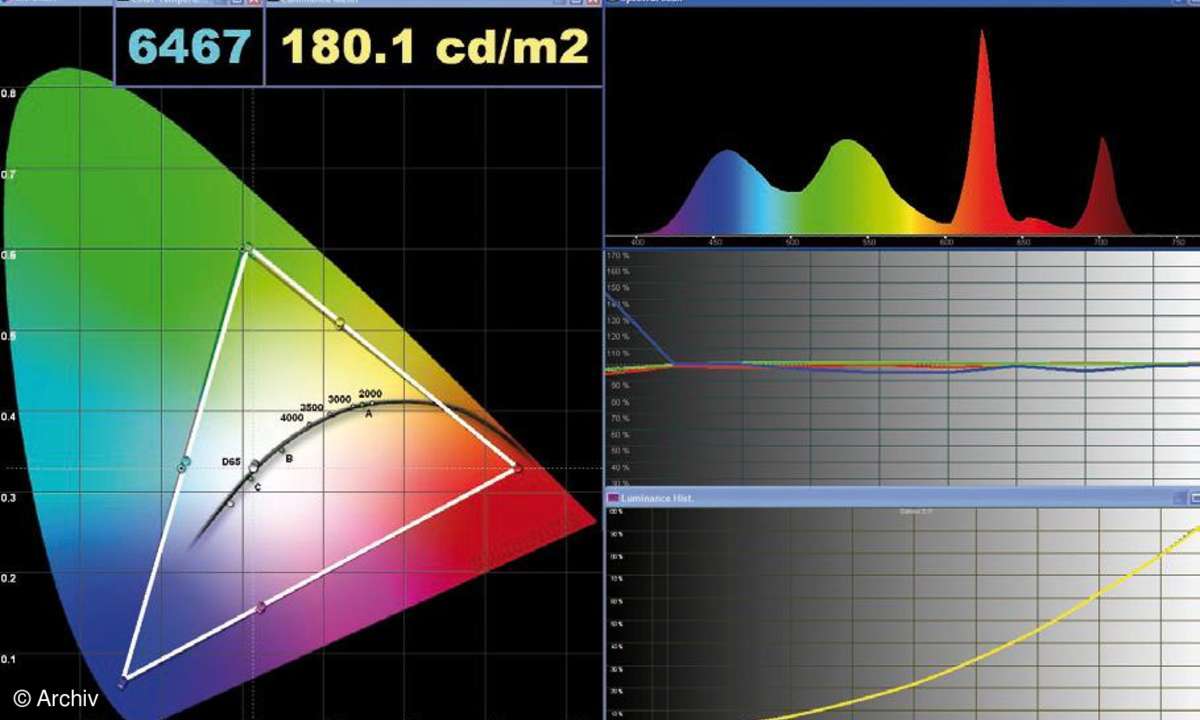Select the red primary point on CIE triangle

[517, 467]
